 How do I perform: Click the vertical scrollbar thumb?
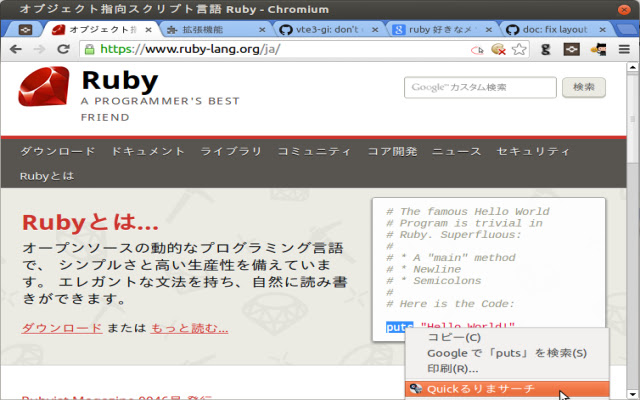[633, 117]
